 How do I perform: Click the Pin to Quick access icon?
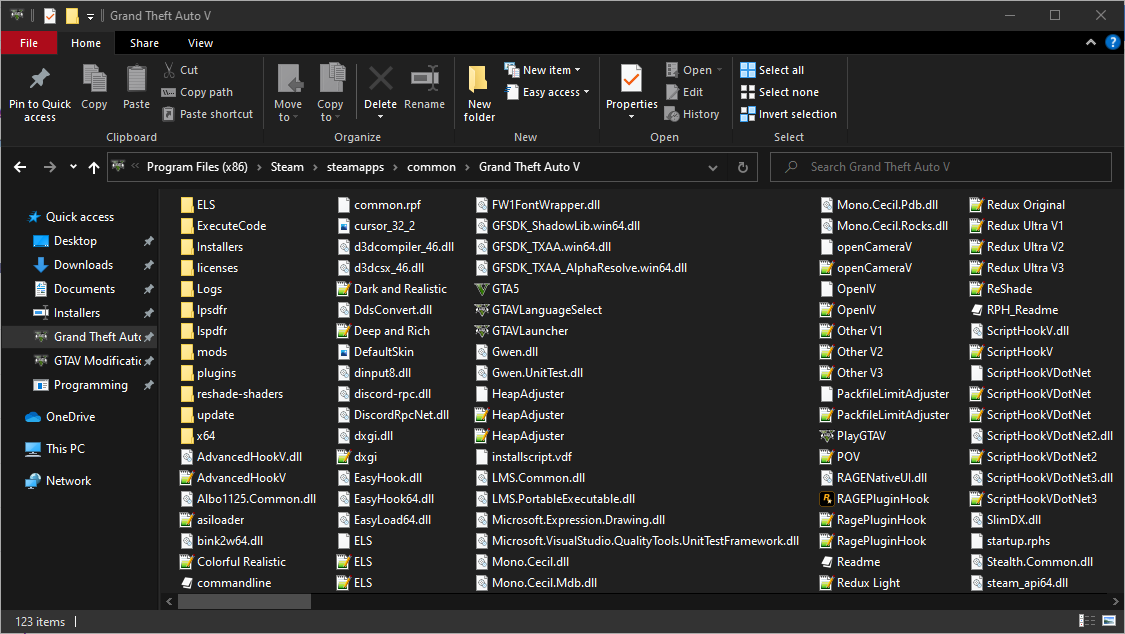(x=40, y=79)
